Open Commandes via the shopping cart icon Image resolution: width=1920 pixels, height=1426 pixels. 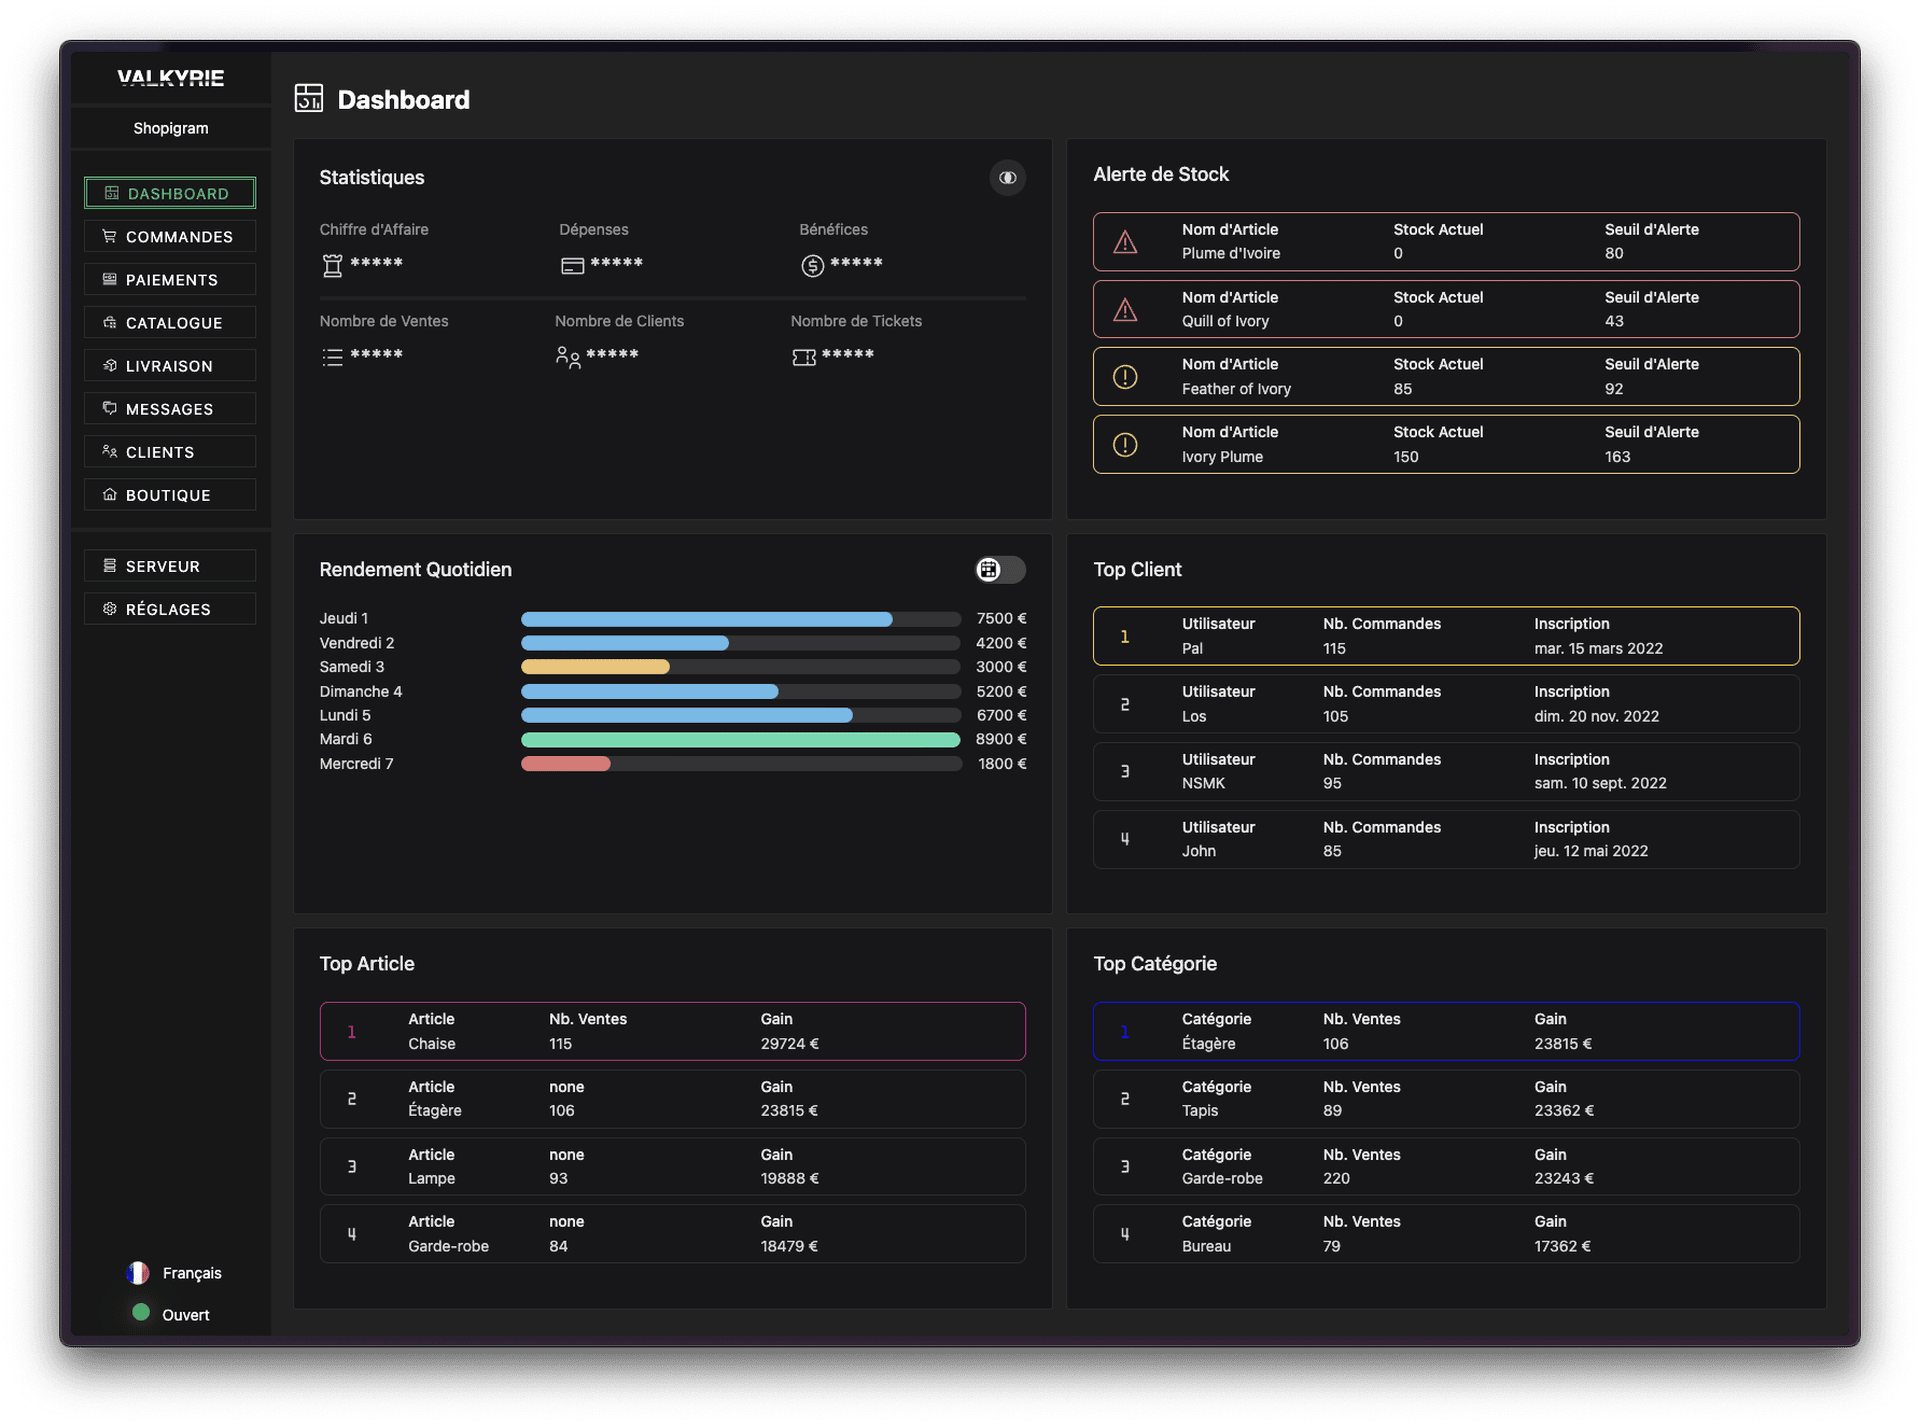coord(110,236)
